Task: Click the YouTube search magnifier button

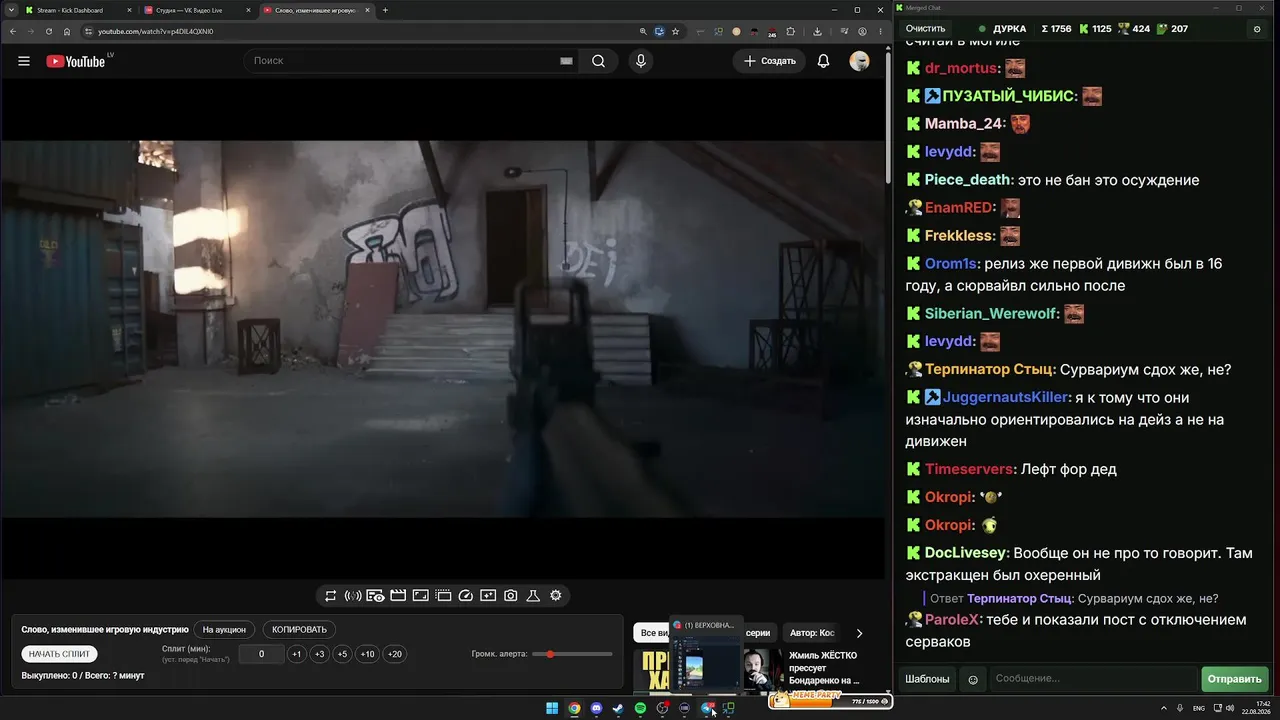Action: [598, 61]
